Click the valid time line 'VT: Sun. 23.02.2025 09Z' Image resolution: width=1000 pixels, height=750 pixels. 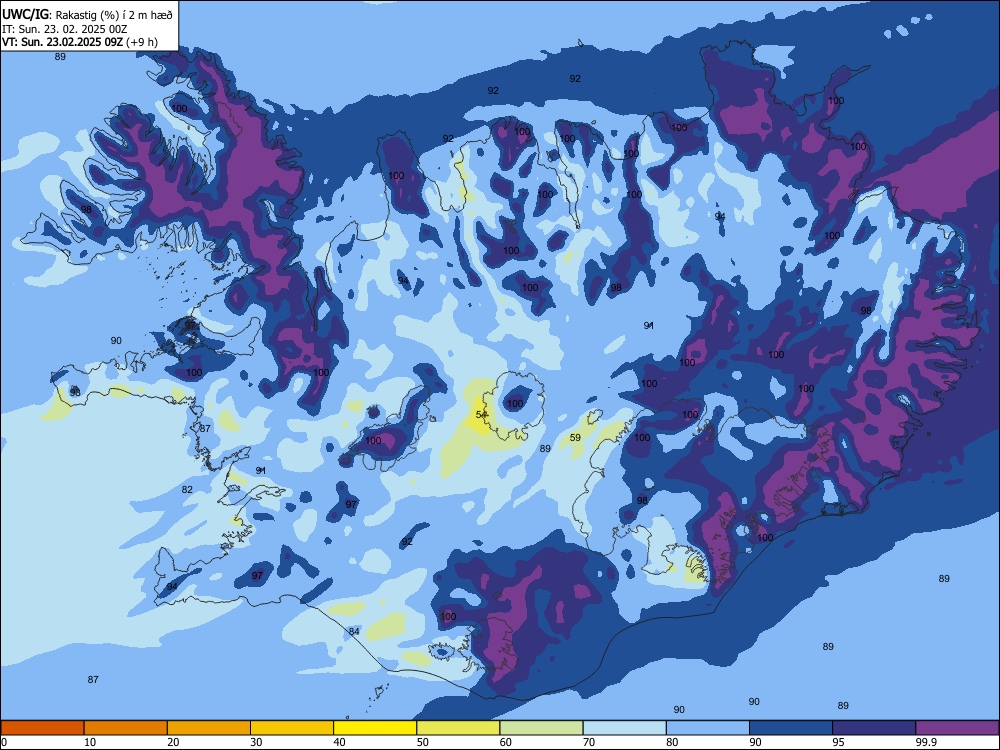click(x=62, y=43)
